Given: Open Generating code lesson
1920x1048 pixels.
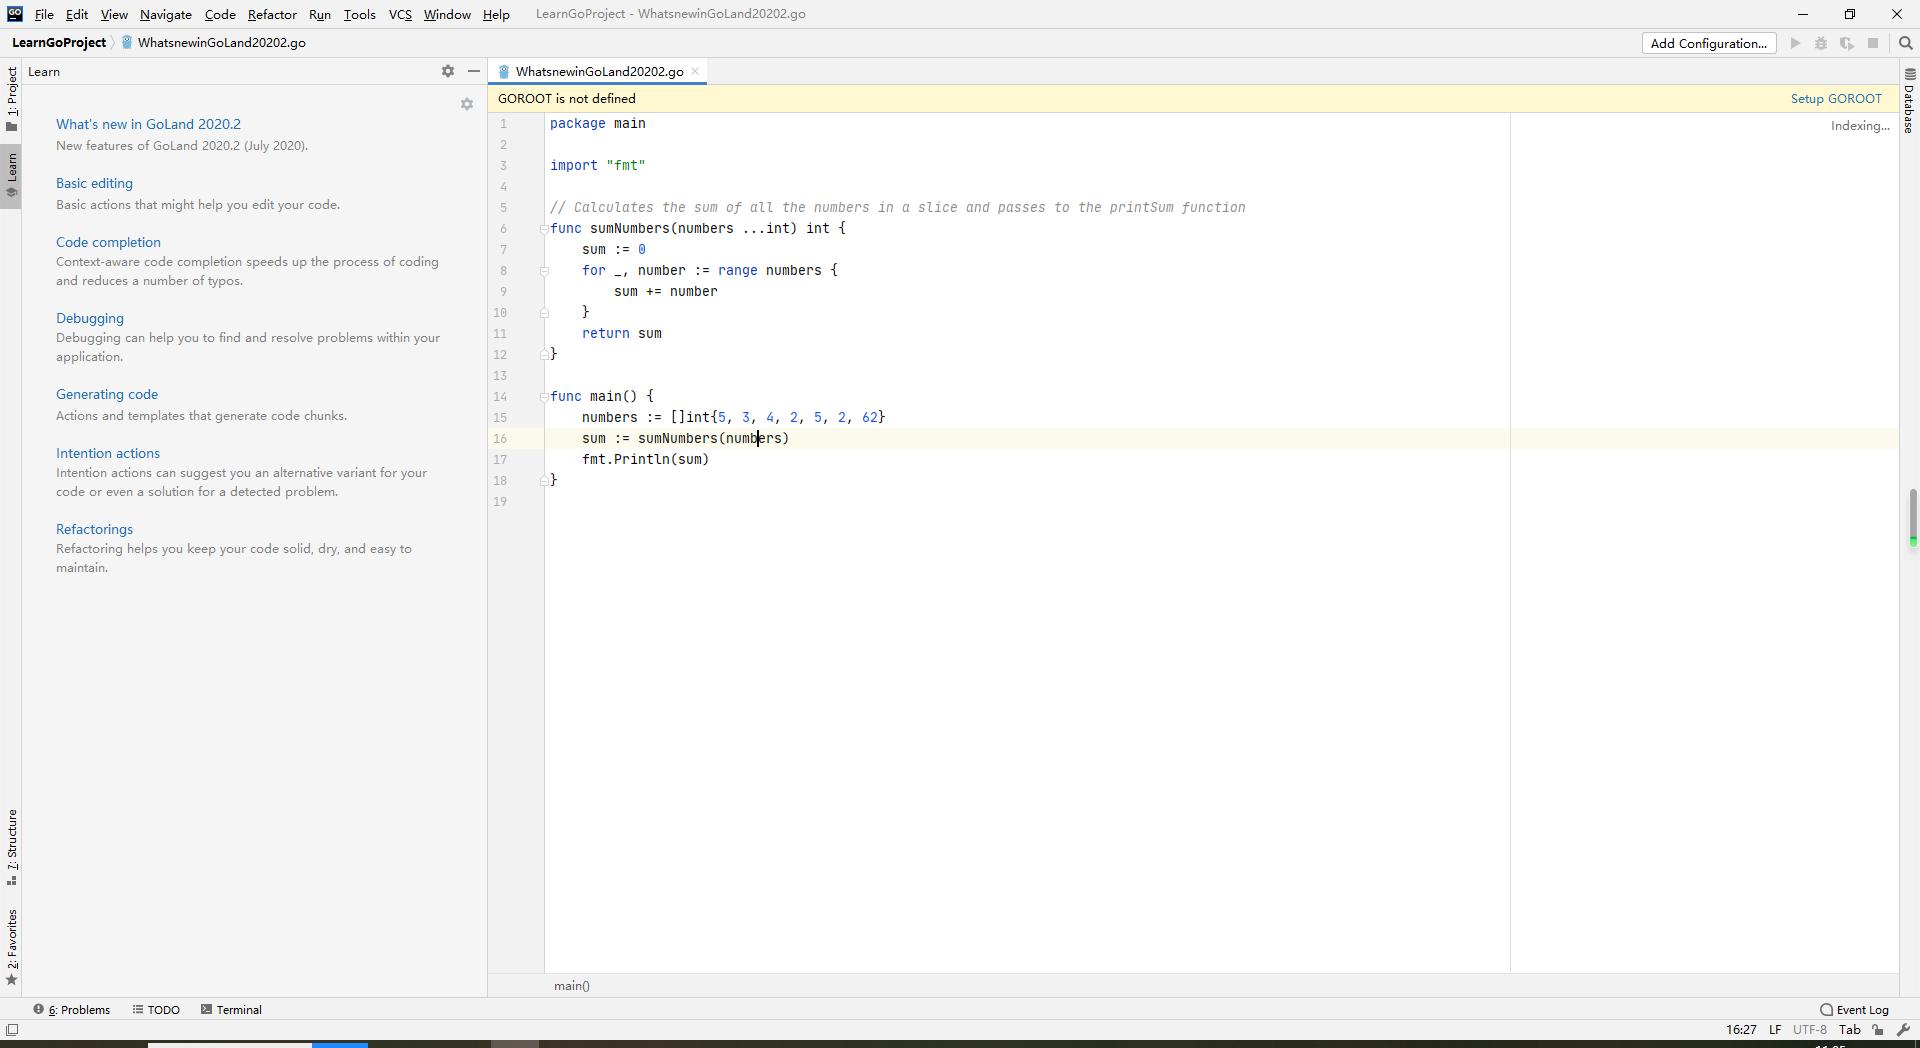Looking at the screenshot, I should click(107, 394).
